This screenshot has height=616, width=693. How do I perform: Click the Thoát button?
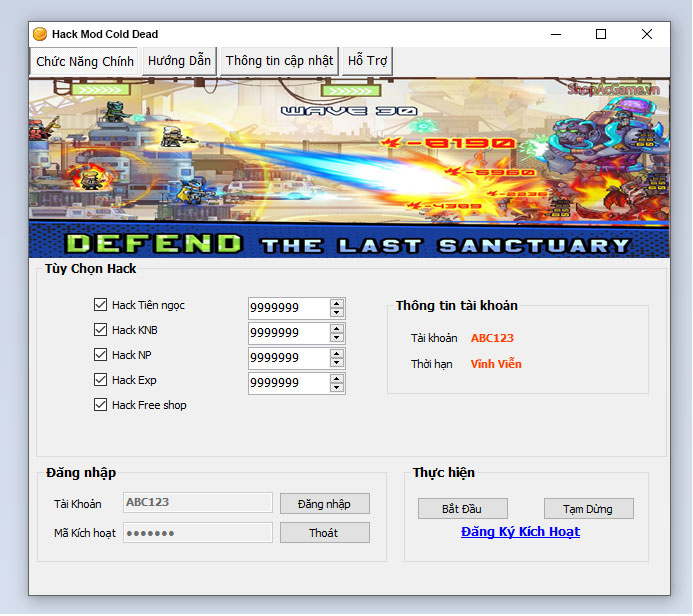click(x=325, y=533)
